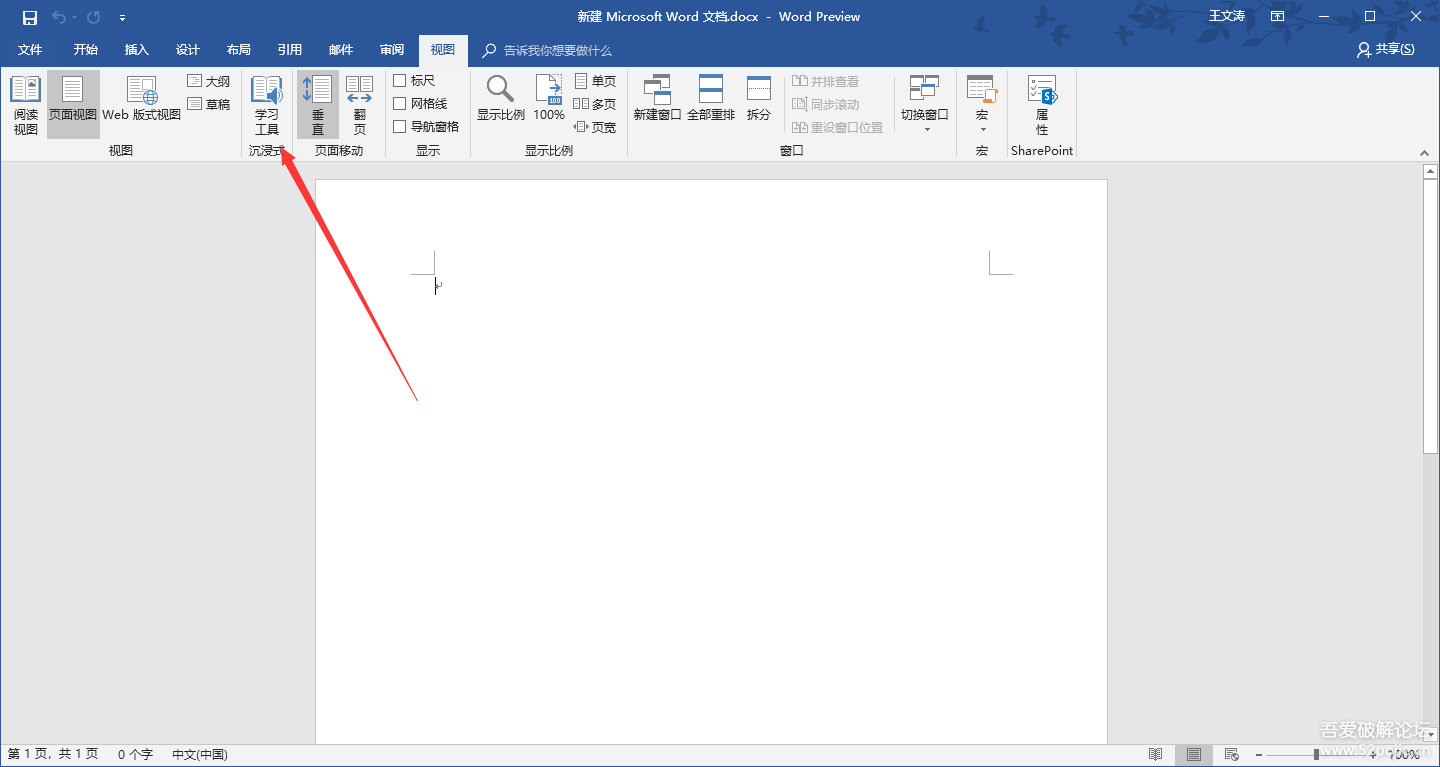The width and height of the screenshot is (1440, 767).
Task: Click the 中文(中国) language indicator
Action: (x=200, y=754)
